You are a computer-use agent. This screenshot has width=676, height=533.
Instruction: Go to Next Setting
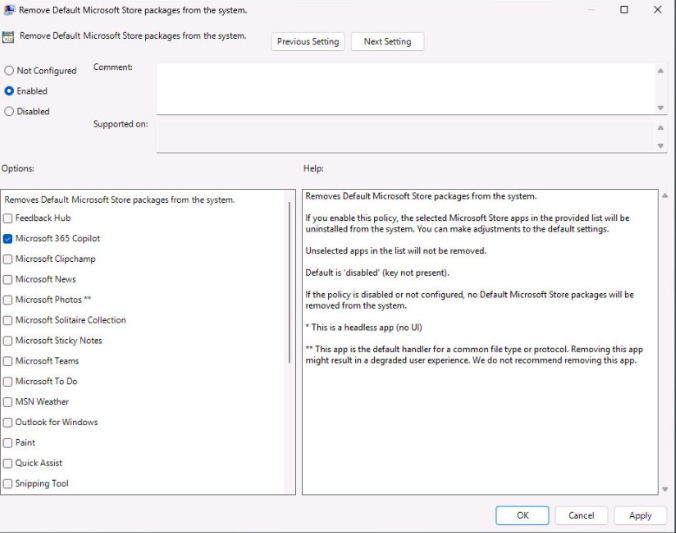[x=387, y=42]
